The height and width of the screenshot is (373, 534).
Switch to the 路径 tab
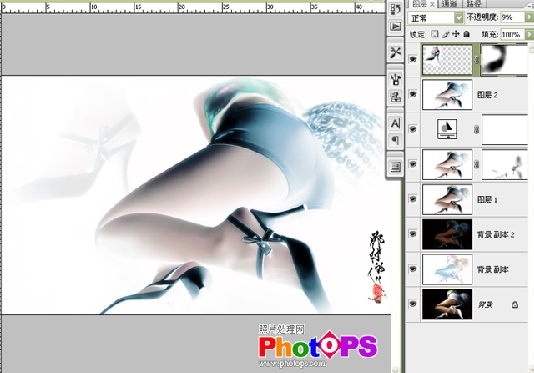(474, 4)
